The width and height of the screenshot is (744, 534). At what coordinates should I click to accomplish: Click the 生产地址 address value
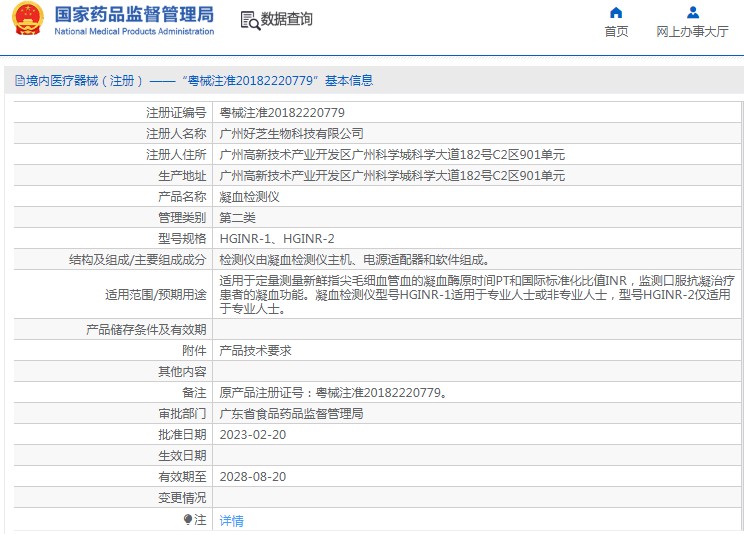(x=392, y=176)
